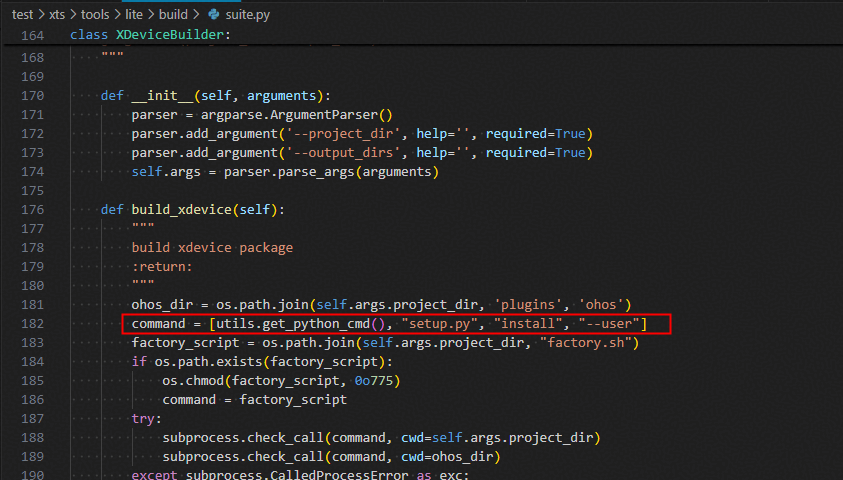The width and height of the screenshot is (843, 480).
Task: Click line number 182 in the gutter
Action: point(33,324)
